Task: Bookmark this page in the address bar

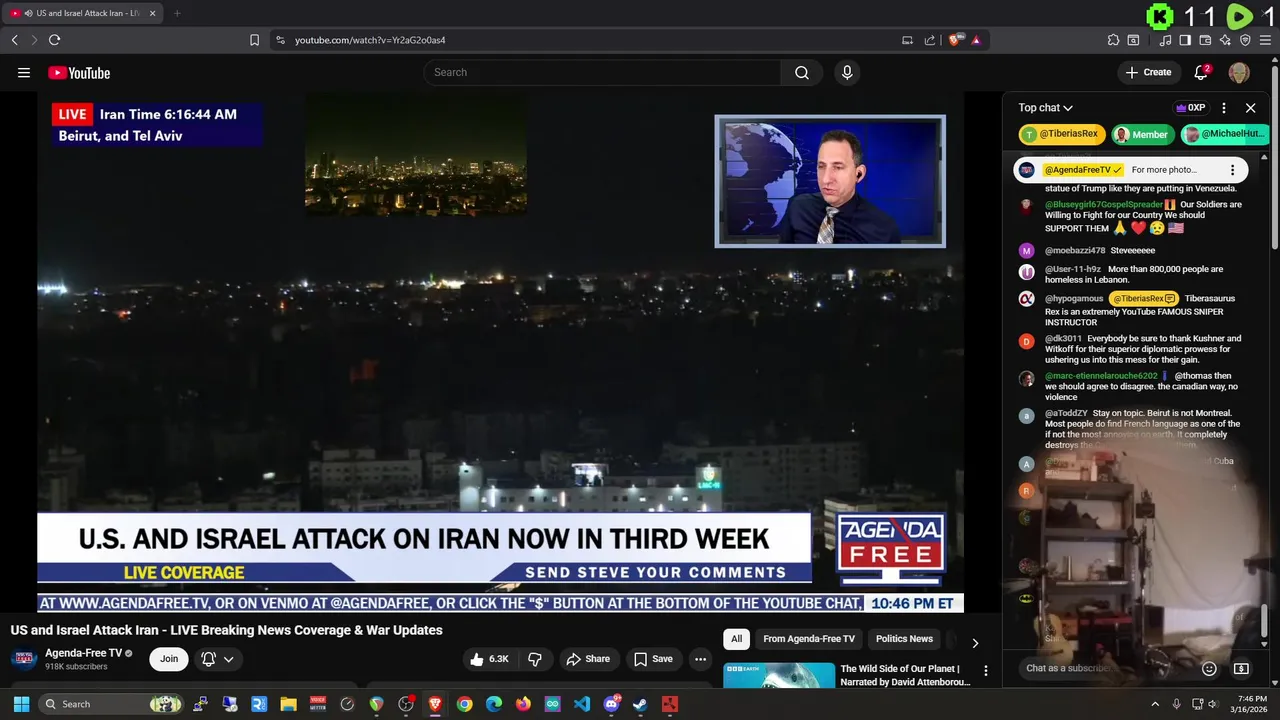Action: pyautogui.click(x=254, y=40)
